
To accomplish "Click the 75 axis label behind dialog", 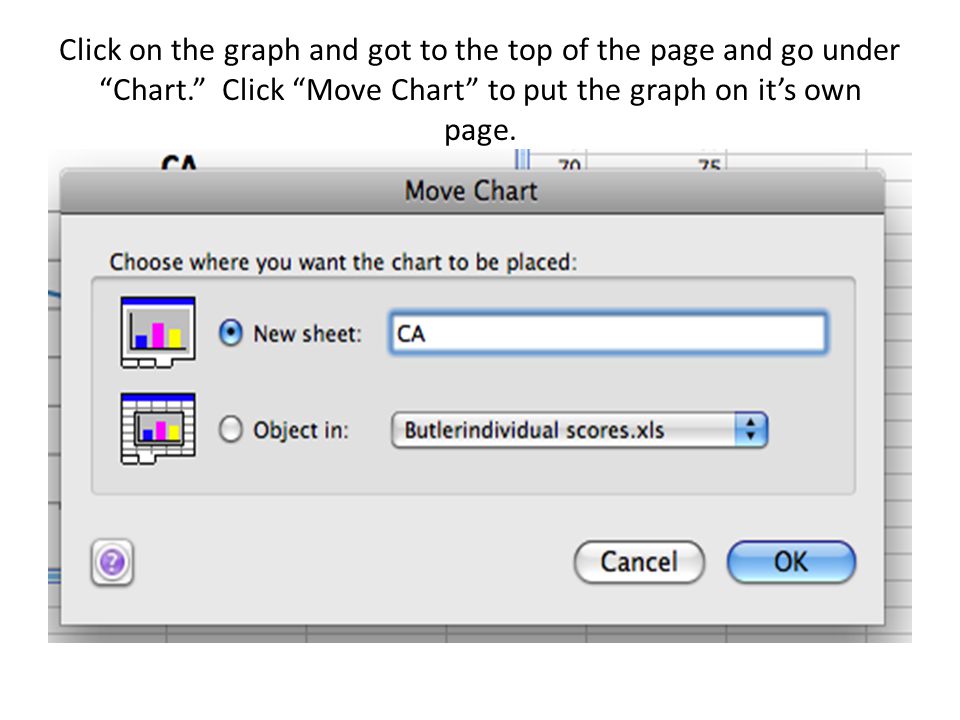I will point(709,164).
